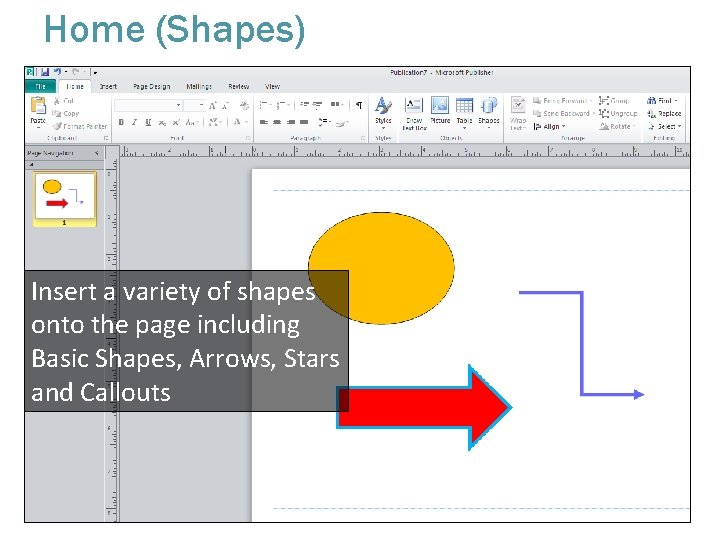This screenshot has height=540, width=720.
Task: Click the Decrease Indent icon
Action: (304, 106)
